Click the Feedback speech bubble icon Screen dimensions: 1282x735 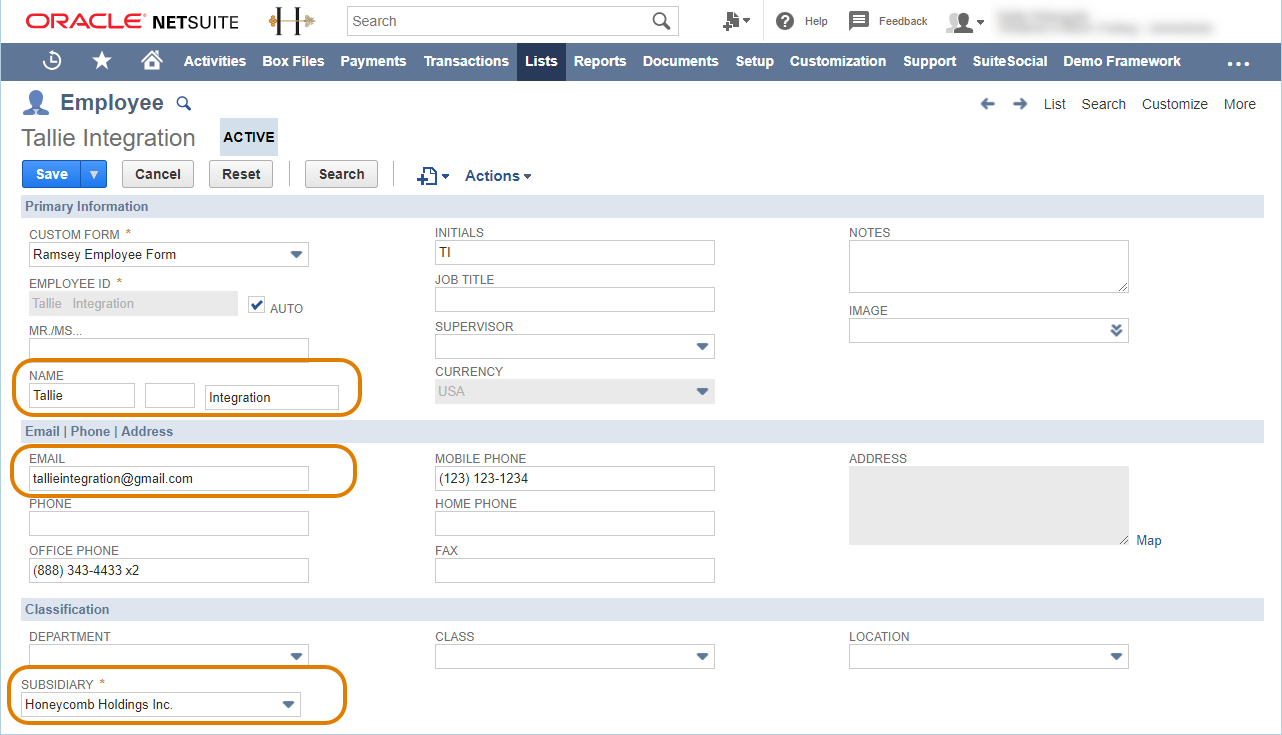(858, 21)
